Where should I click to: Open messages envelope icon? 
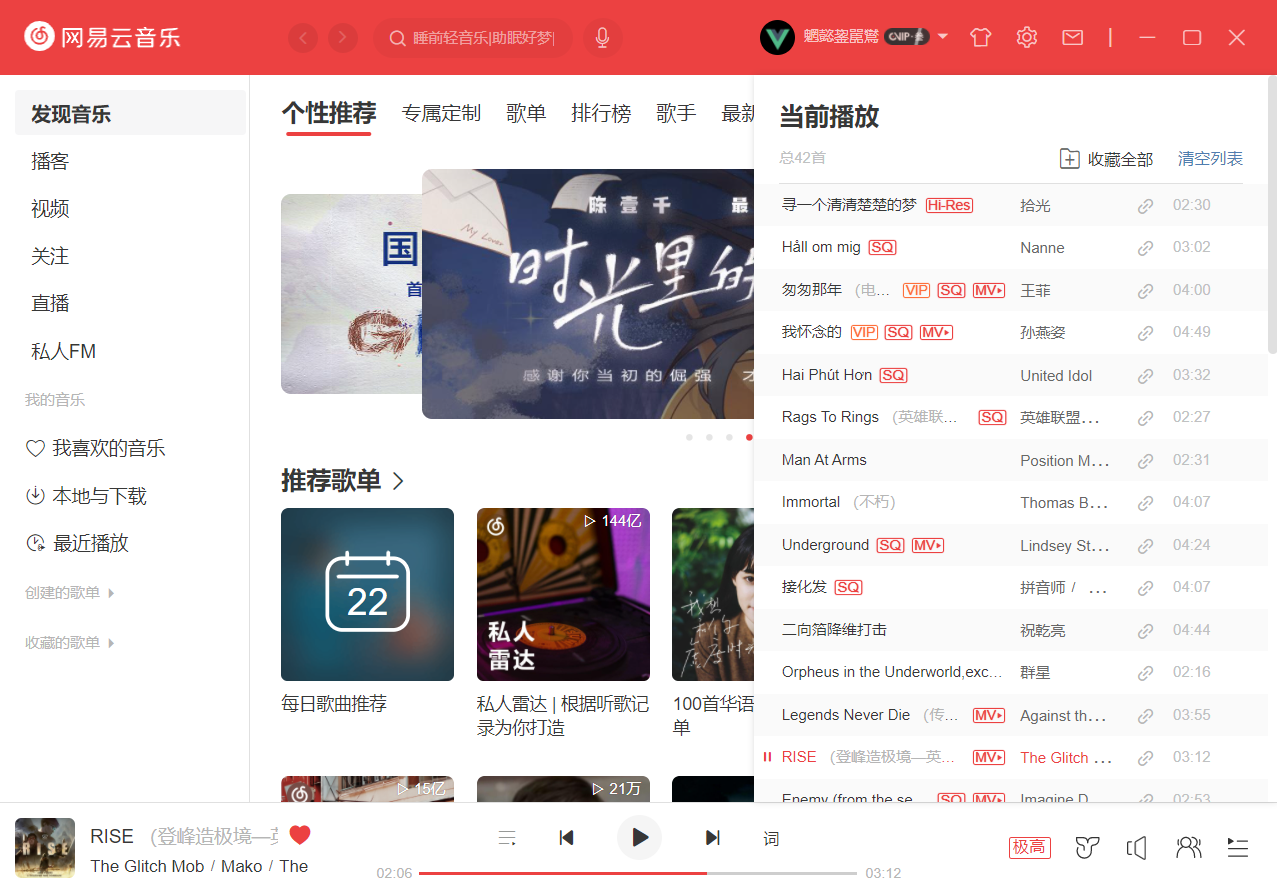pos(1072,38)
